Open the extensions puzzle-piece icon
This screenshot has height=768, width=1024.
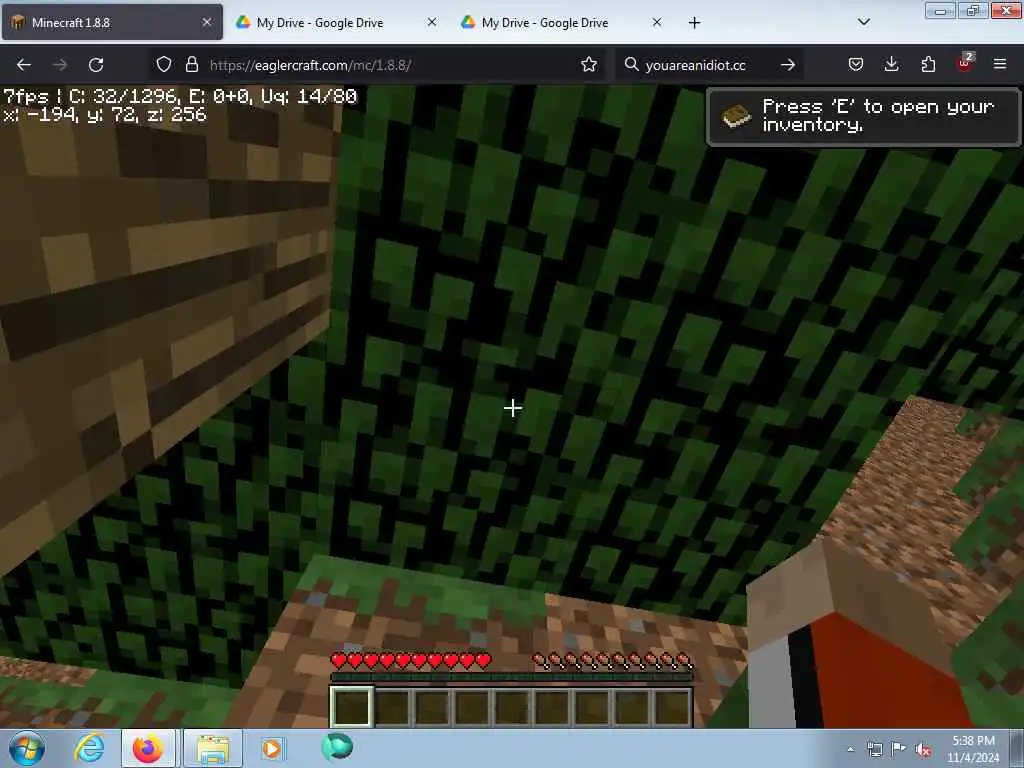tap(928, 64)
